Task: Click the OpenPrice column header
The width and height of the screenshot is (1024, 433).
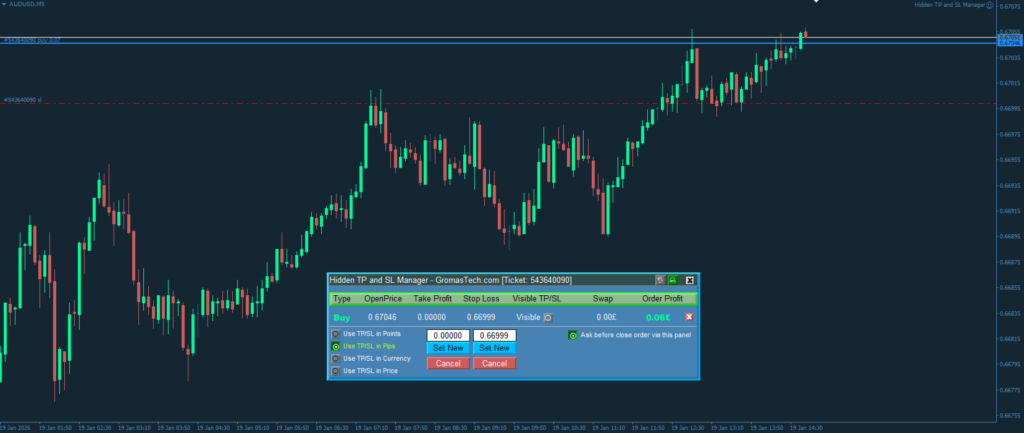Action: click(x=383, y=299)
